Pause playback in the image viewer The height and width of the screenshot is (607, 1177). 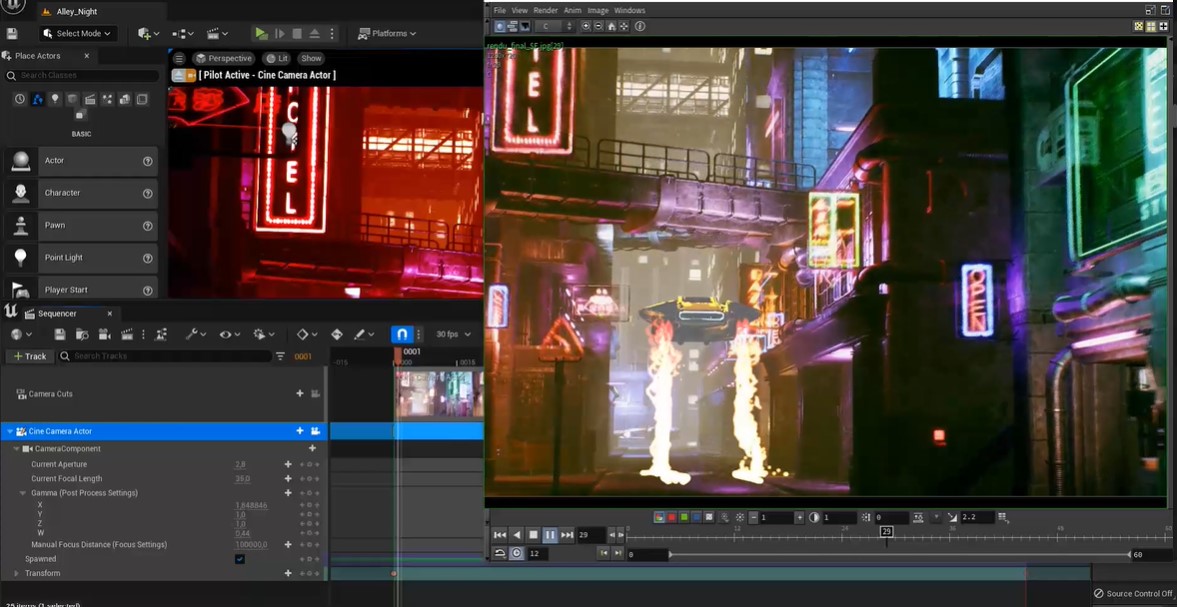coord(550,535)
